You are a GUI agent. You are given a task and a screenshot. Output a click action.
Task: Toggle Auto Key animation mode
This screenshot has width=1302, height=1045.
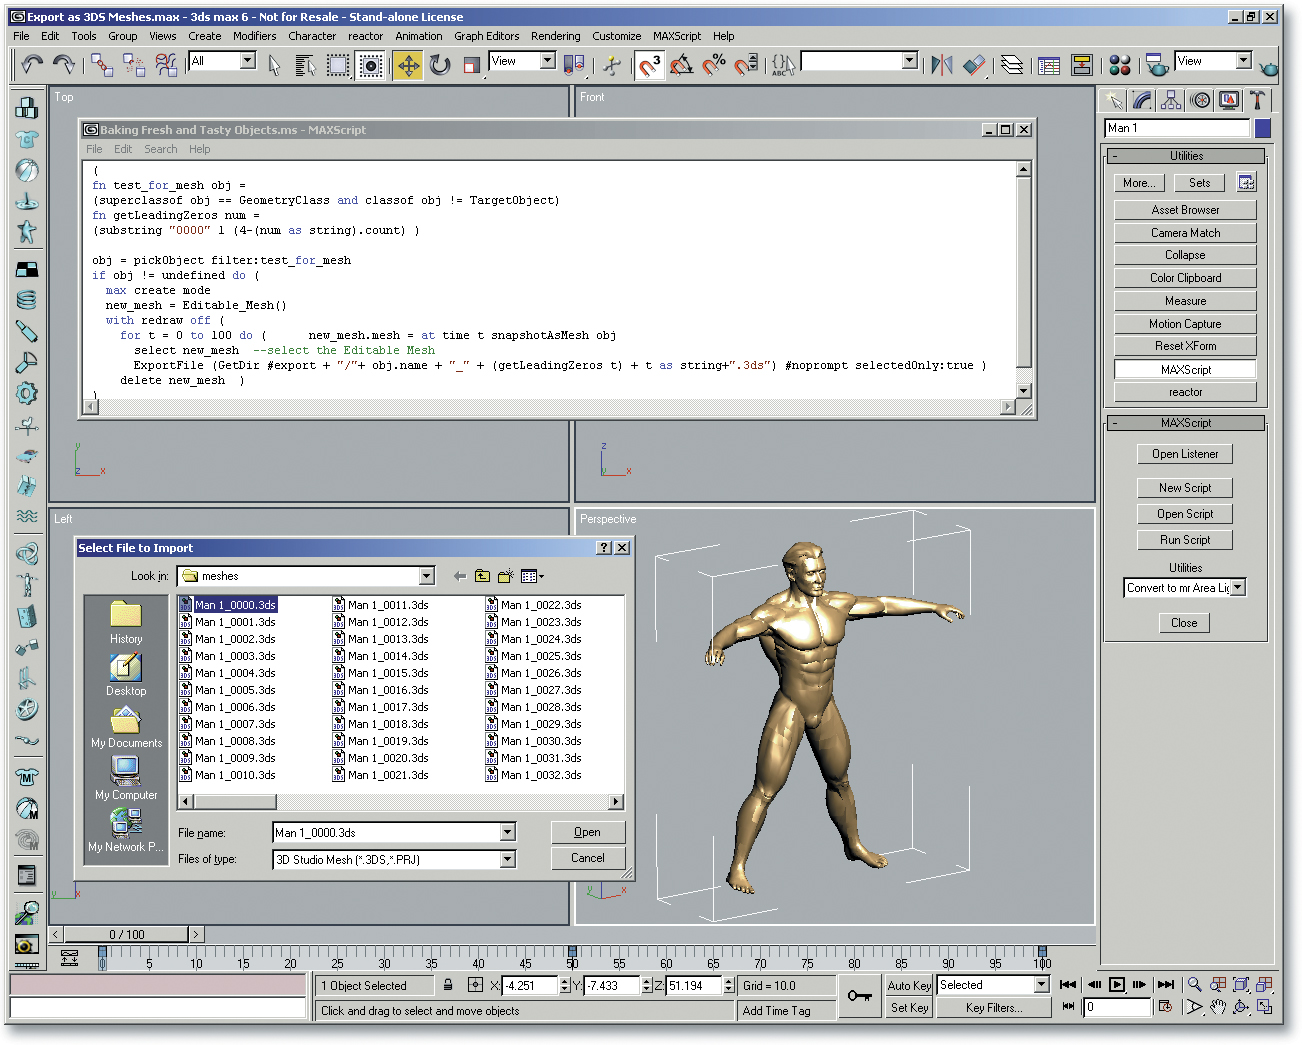909,986
